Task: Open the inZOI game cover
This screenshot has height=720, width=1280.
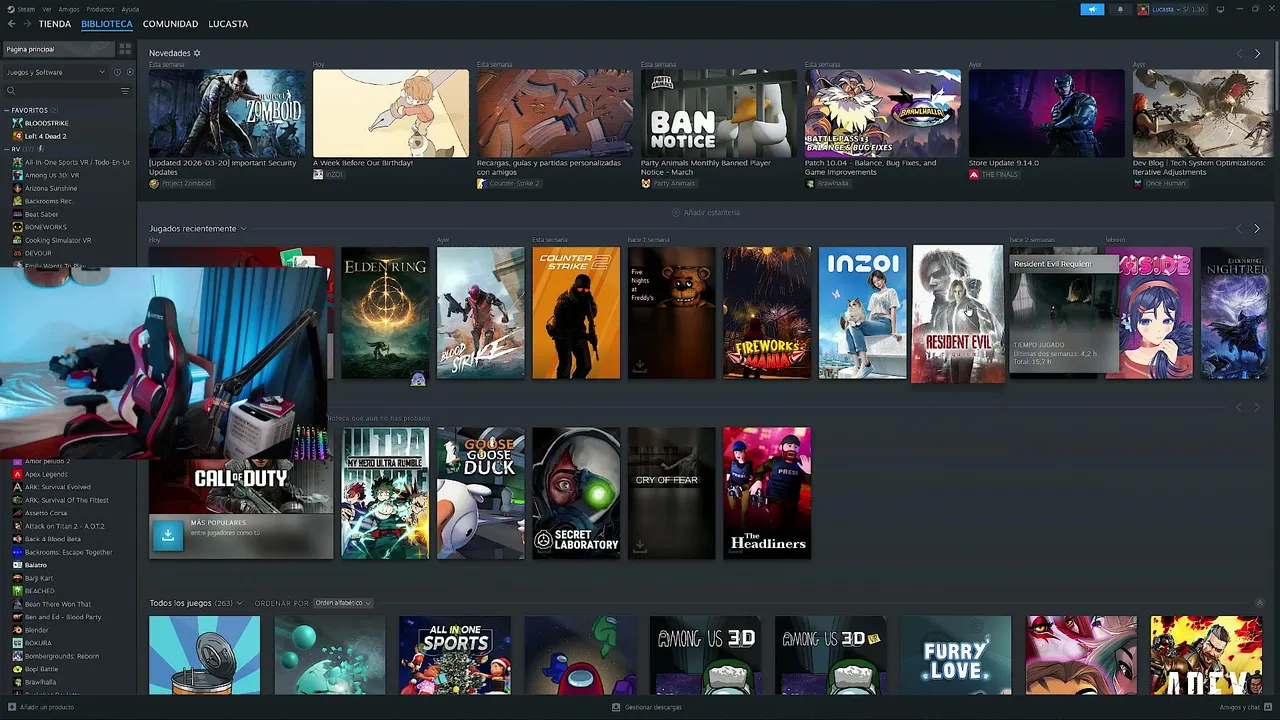Action: coord(863,313)
